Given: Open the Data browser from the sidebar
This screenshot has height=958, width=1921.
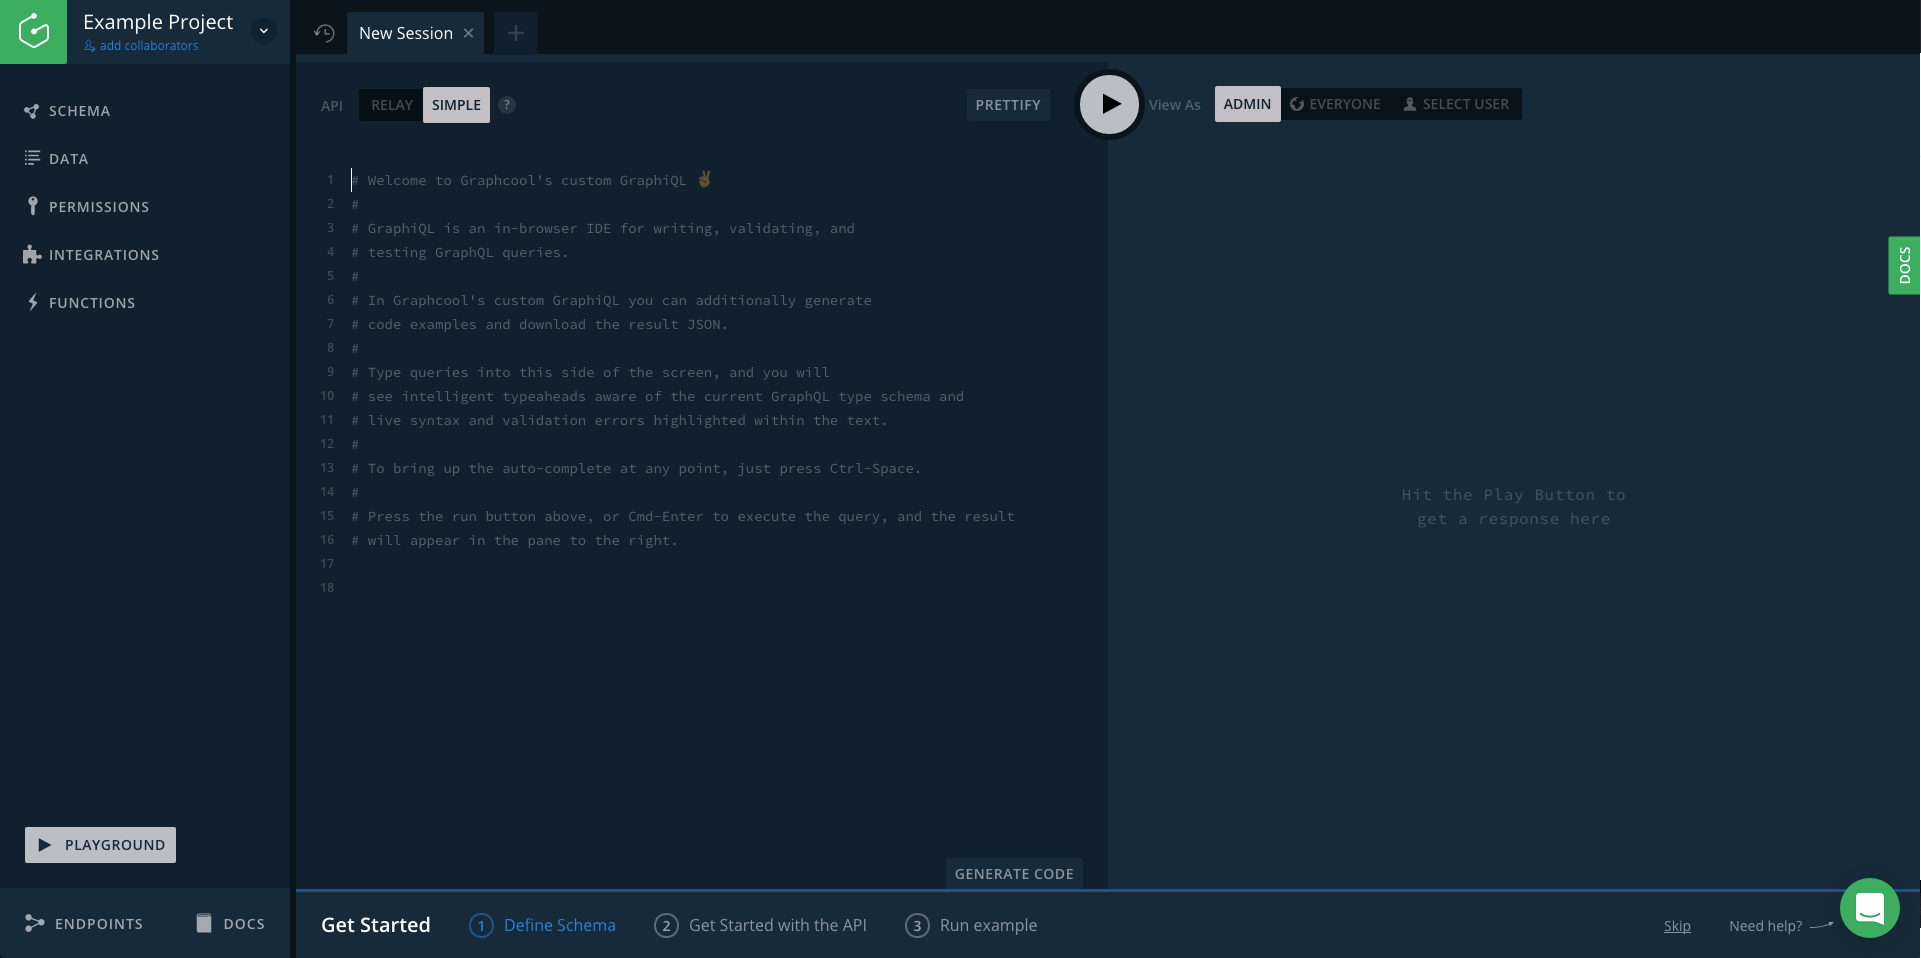Looking at the screenshot, I should click(69, 158).
